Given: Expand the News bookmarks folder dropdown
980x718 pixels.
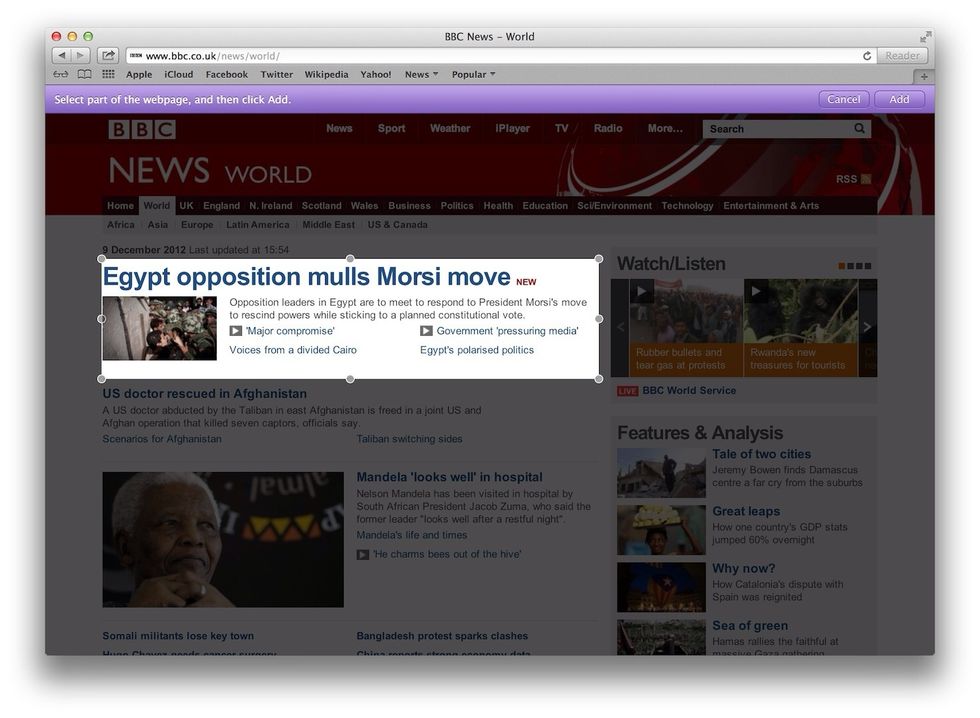Looking at the screenshot, I should [421, 75].
